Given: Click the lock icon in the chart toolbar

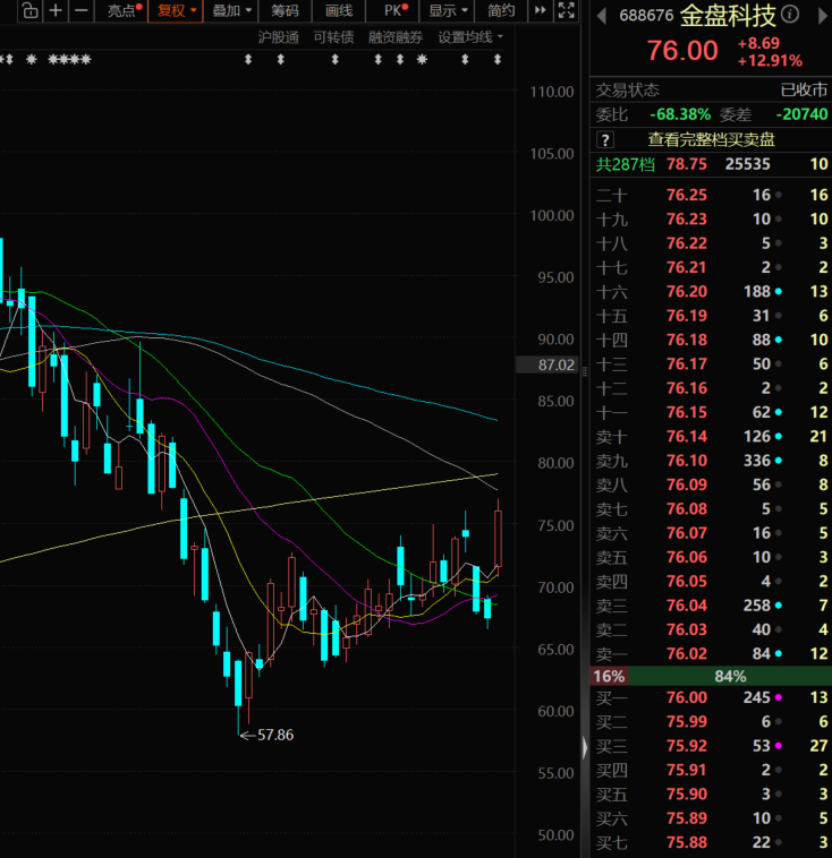Looking at the screenshot, I should tap(31, 10).
